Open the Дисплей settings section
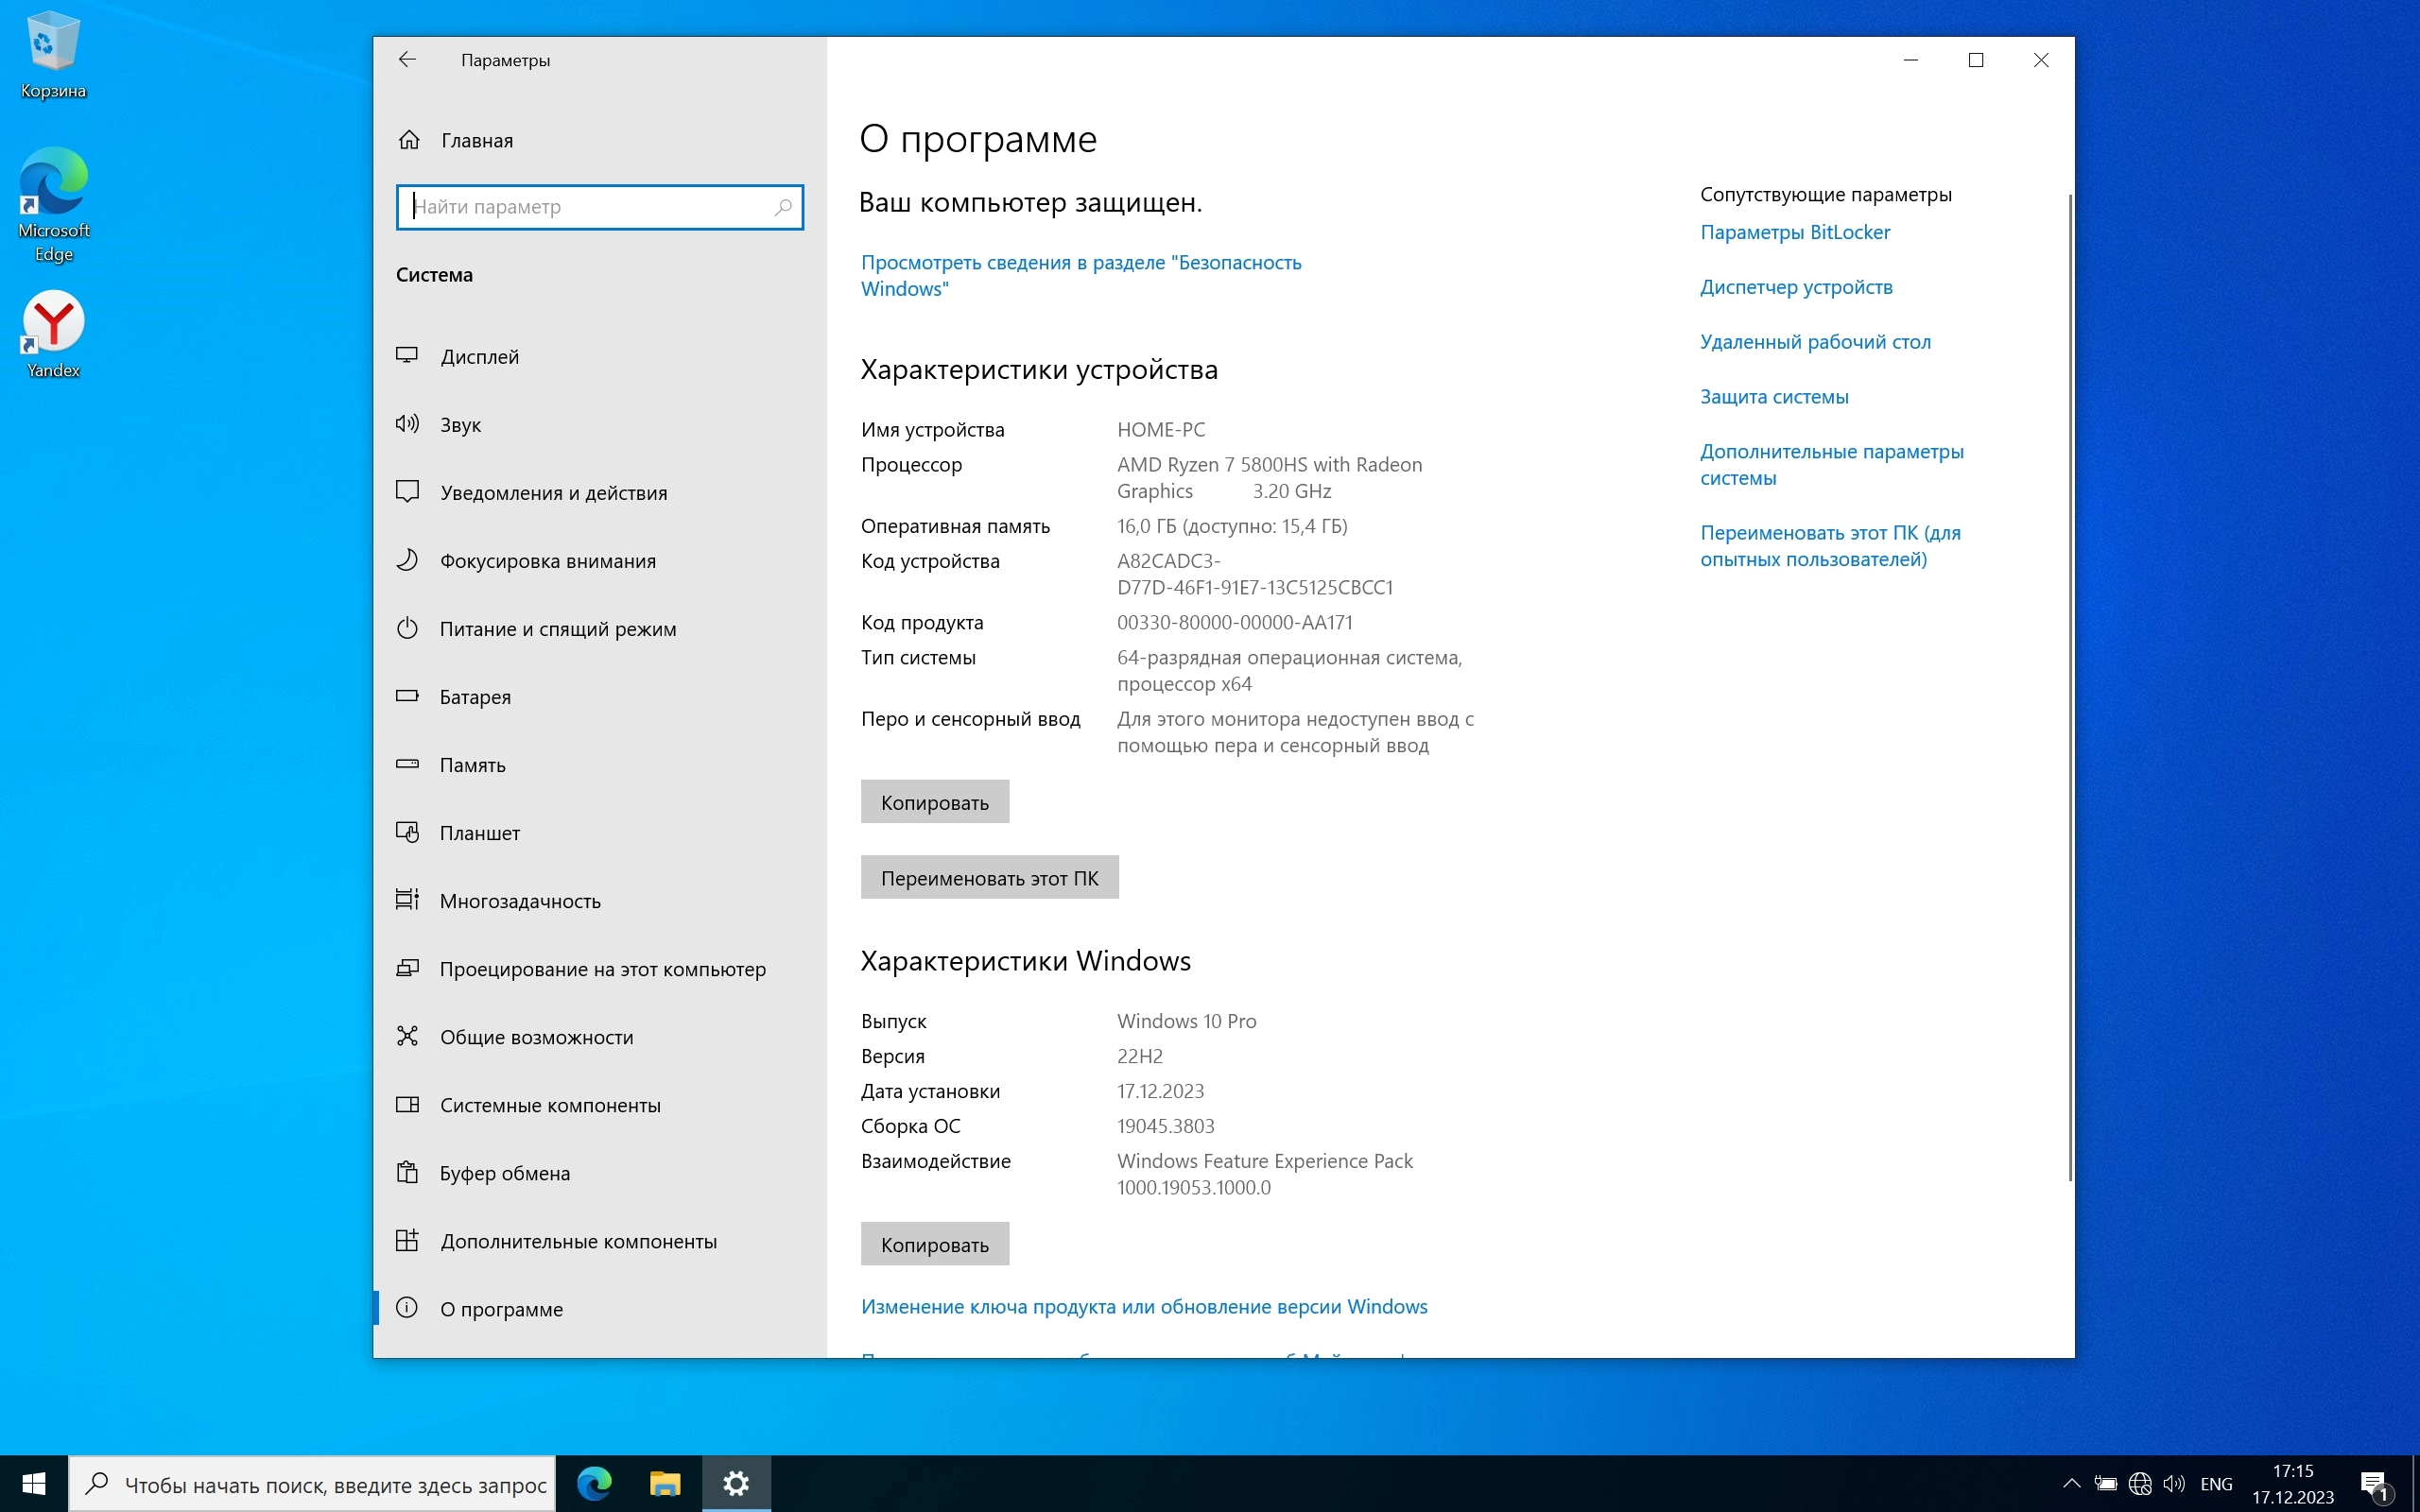 pyautogui.click(x=479, y=357)
